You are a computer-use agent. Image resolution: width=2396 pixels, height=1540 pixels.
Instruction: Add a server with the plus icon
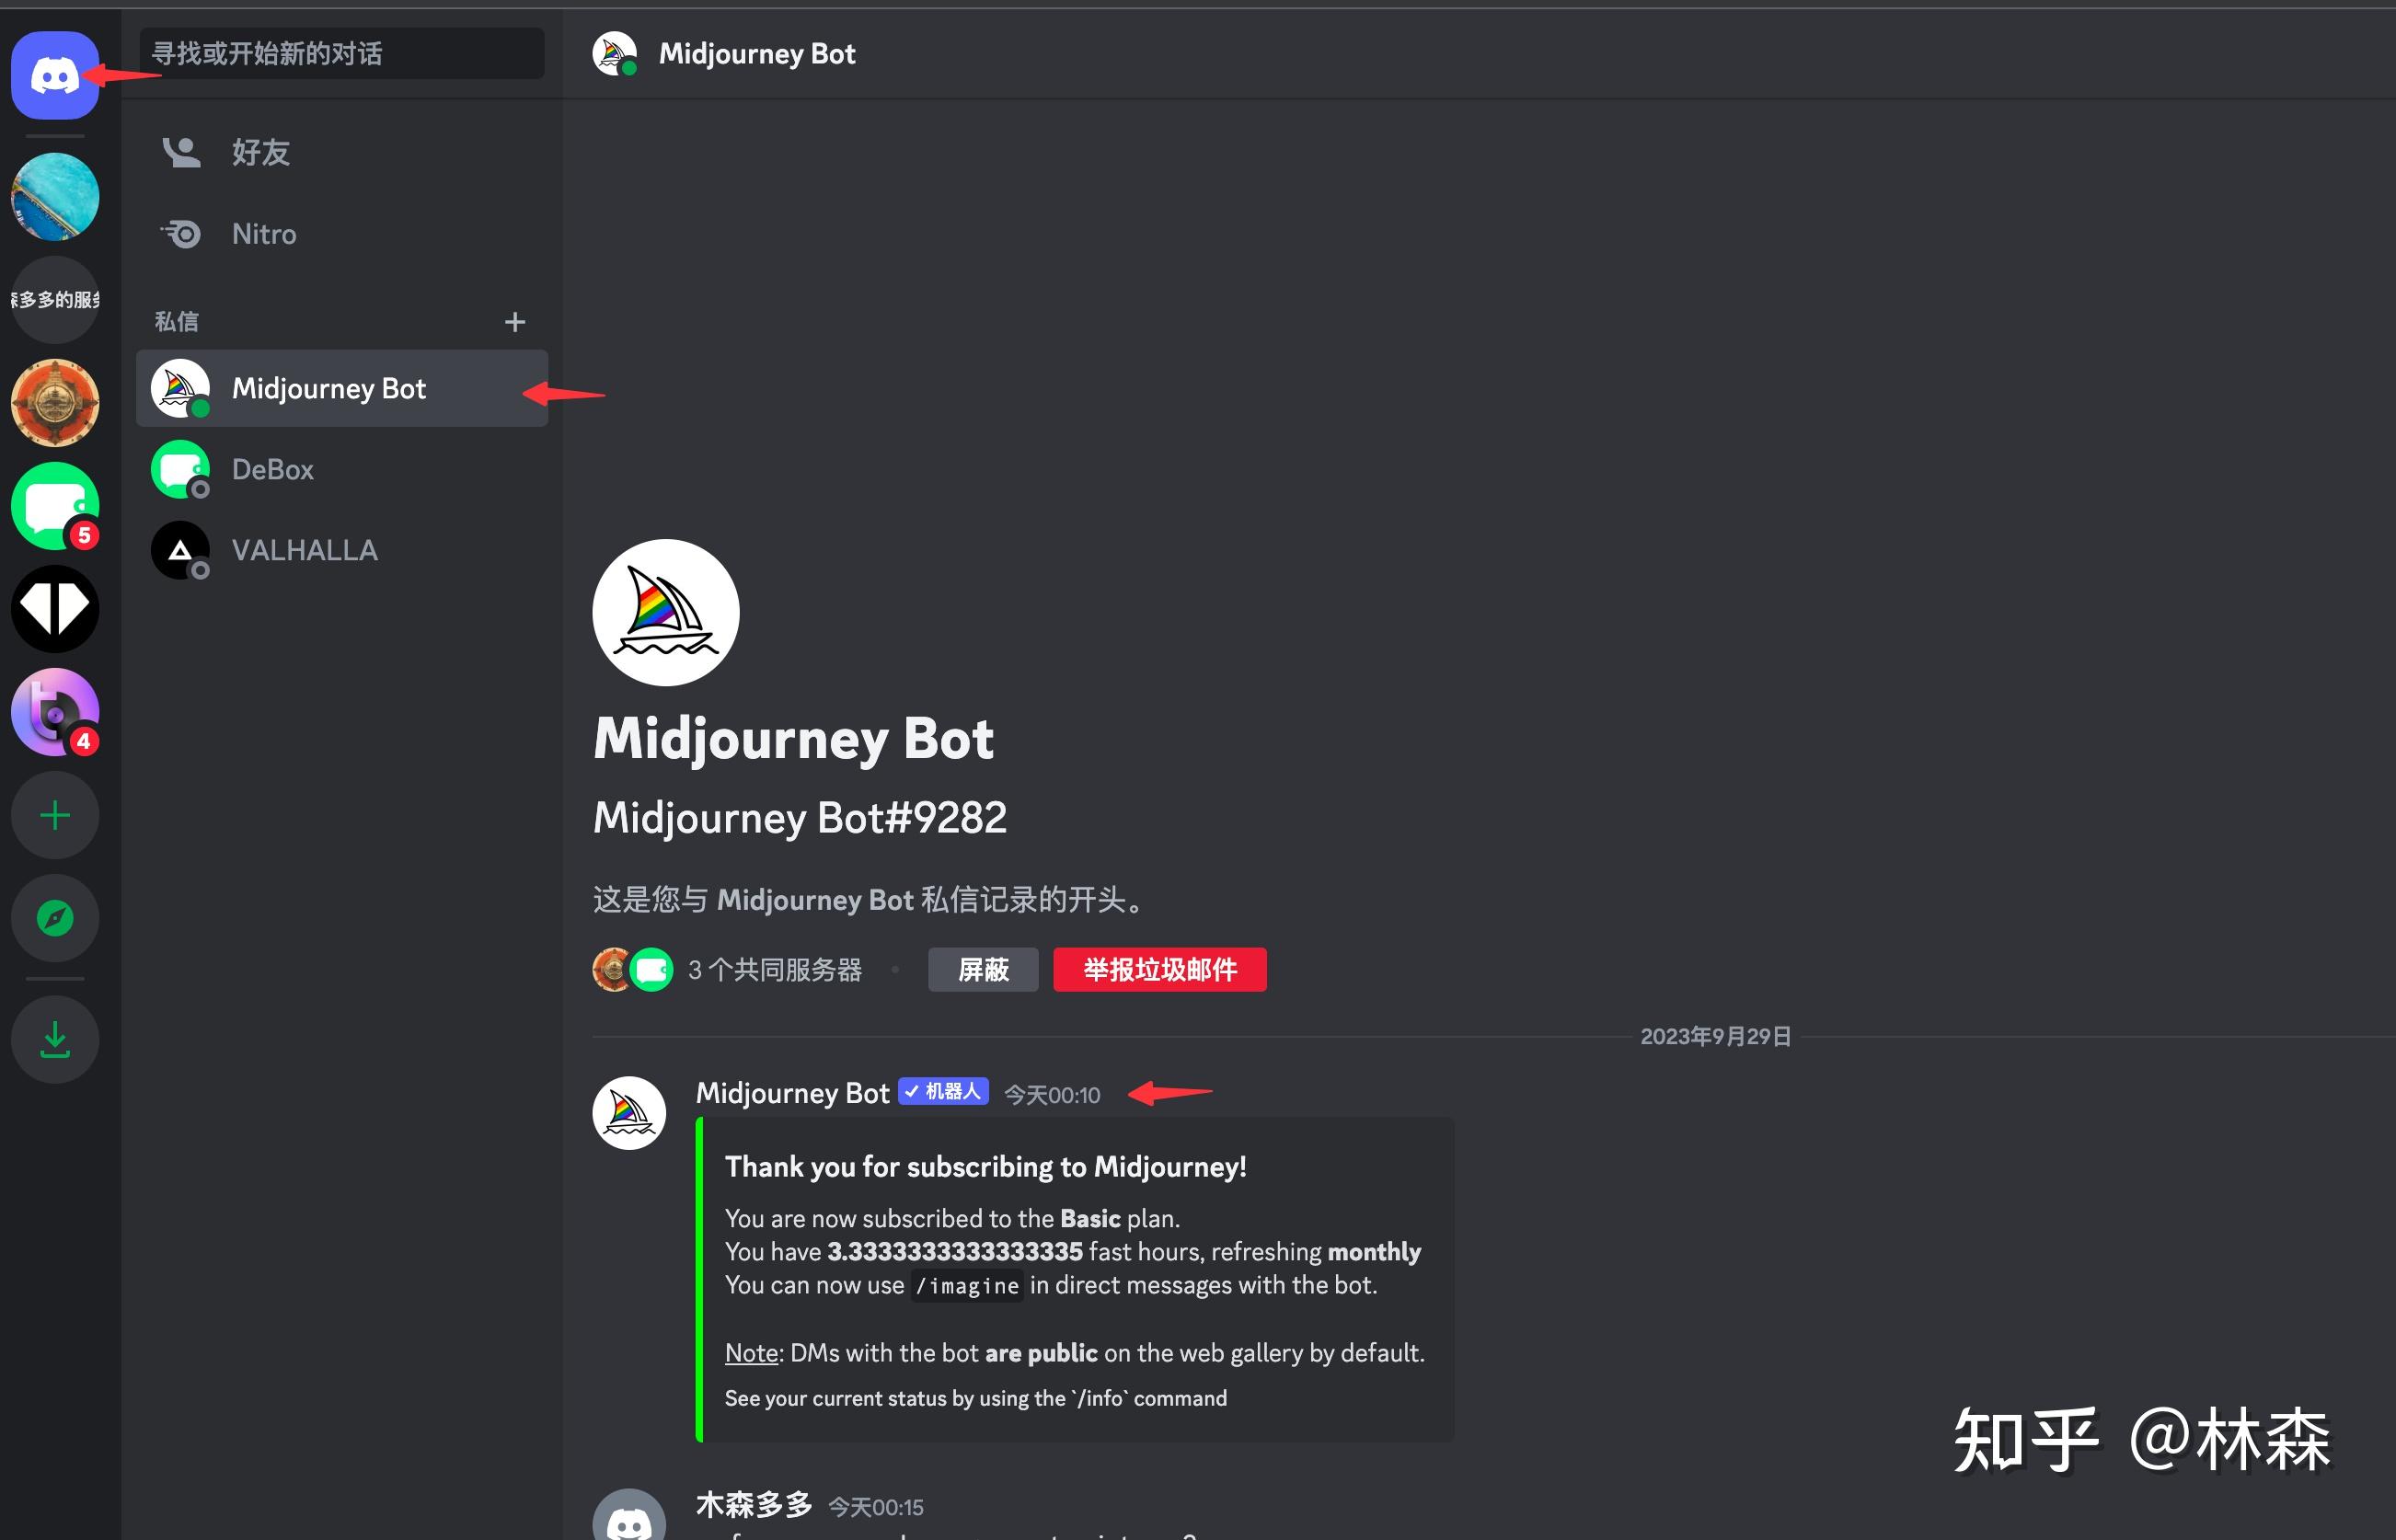(55, 815)
